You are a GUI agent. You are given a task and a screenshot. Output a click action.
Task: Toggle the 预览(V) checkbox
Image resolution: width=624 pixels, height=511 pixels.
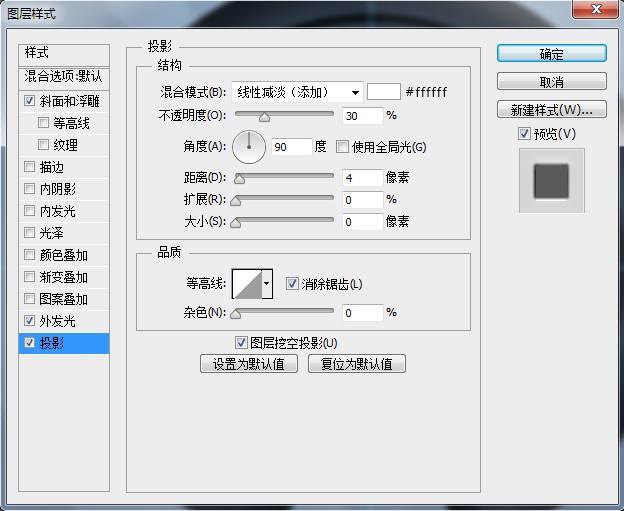(x=524, y=133)
